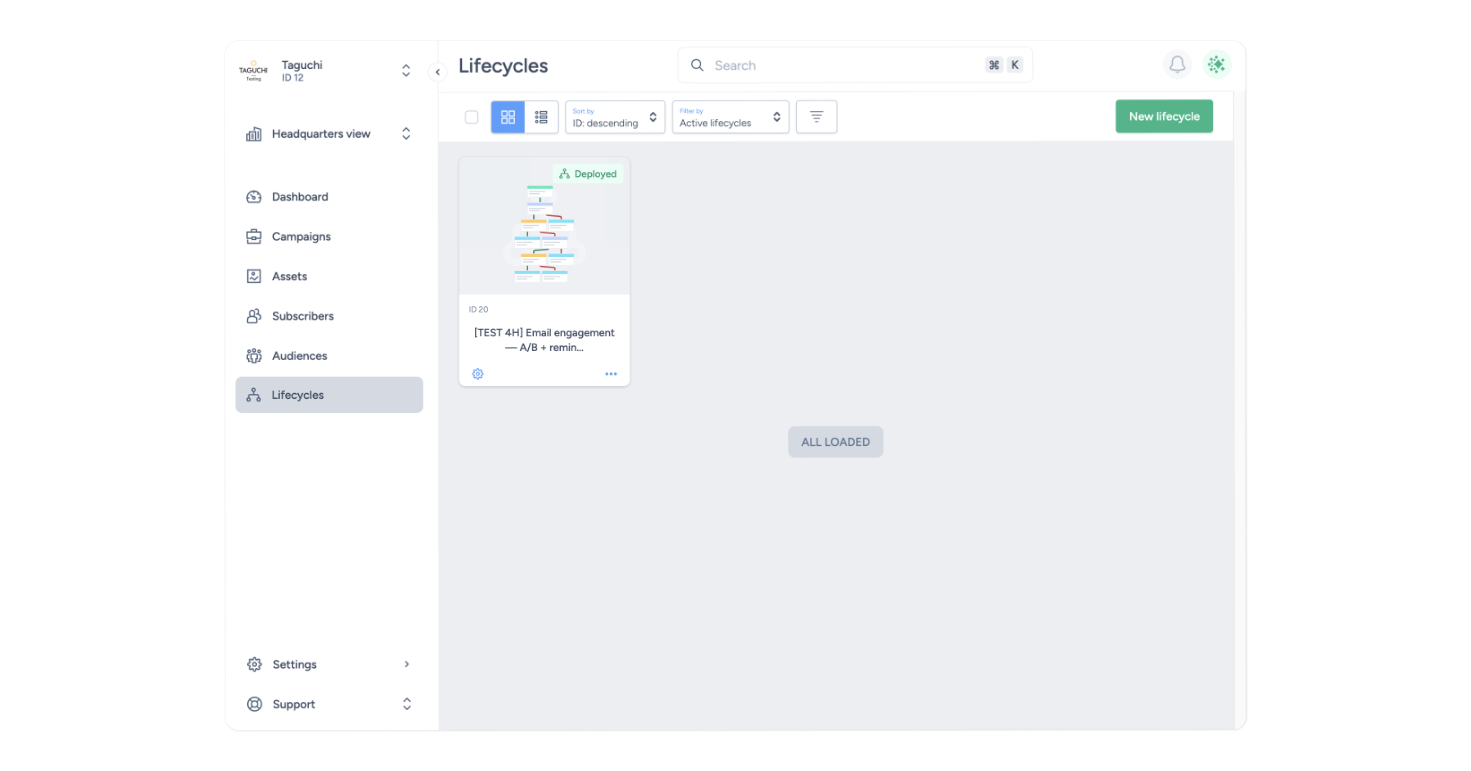Open the three-dot menu on lifecycle card

611,374
